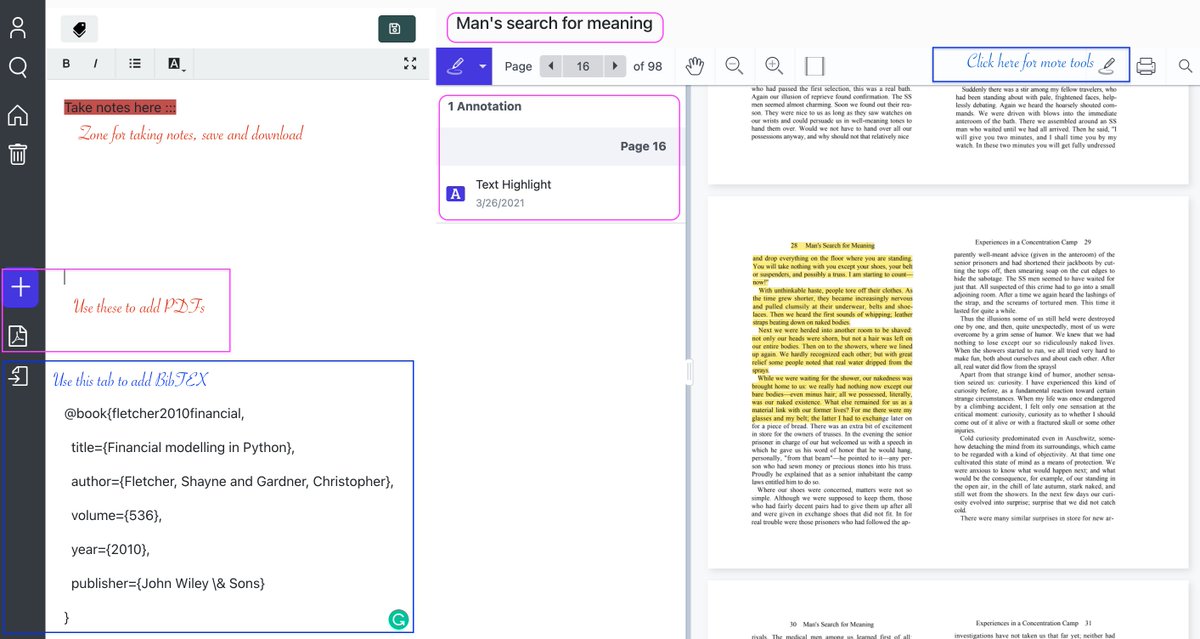1200x639 pixels.
Task: Open the user profile icon in sidebar
Action: (18, 27)
